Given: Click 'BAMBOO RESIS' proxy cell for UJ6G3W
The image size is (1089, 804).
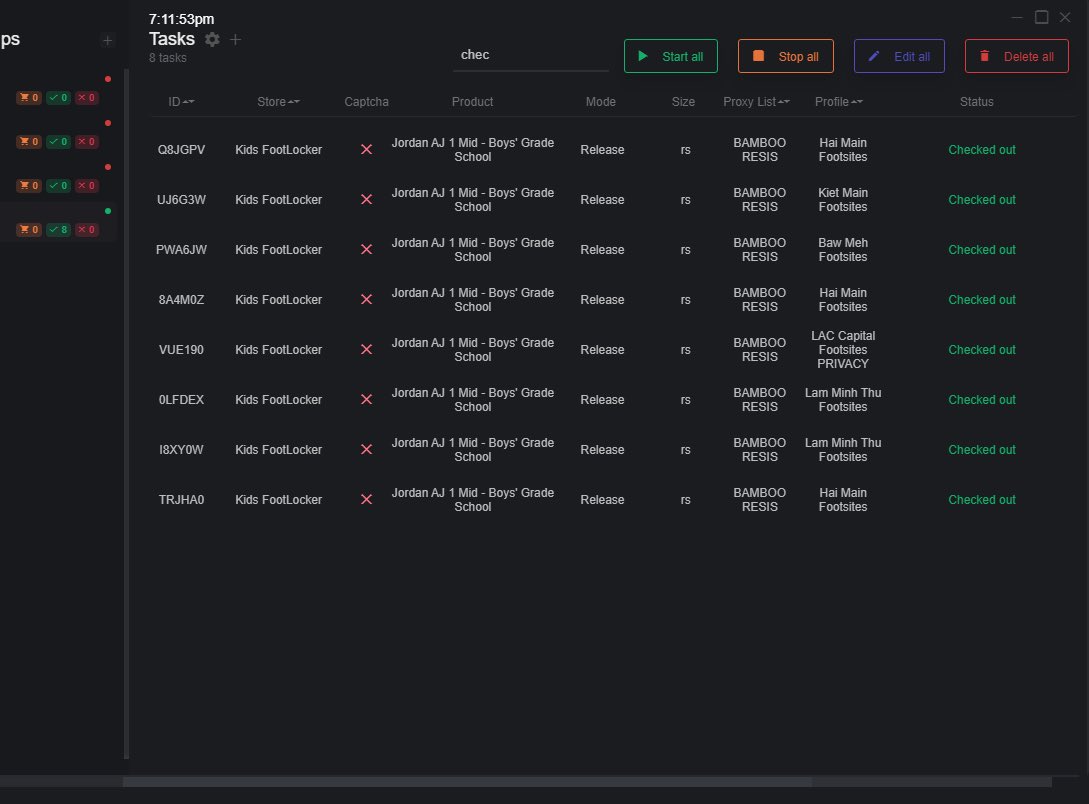Looking at the screenshot, I should [x=759, y=199].
